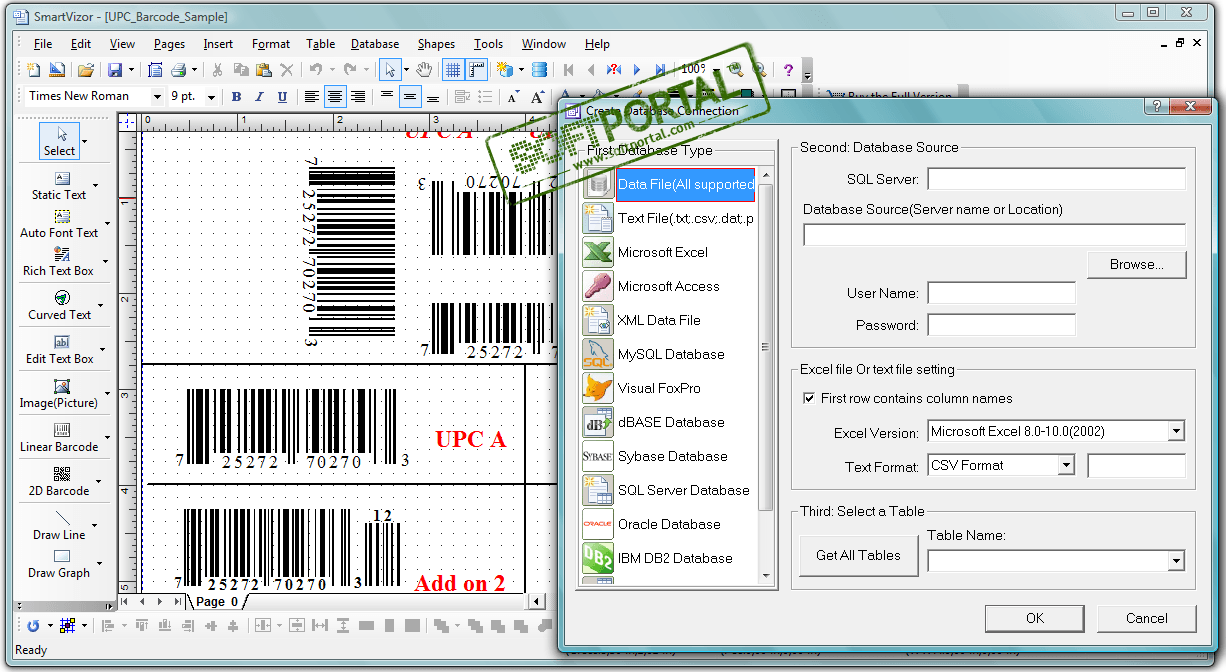Click the SQL Server input field
This screenshot has width=1226, height=672.
pos(1056,179)
